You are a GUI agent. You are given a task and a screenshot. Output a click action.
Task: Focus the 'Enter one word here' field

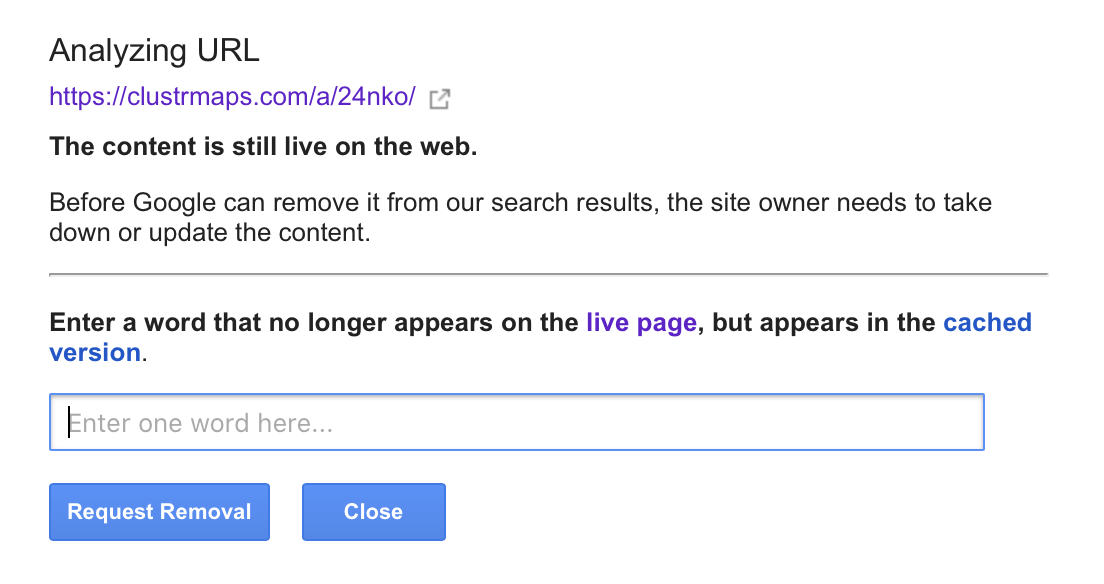516,422
